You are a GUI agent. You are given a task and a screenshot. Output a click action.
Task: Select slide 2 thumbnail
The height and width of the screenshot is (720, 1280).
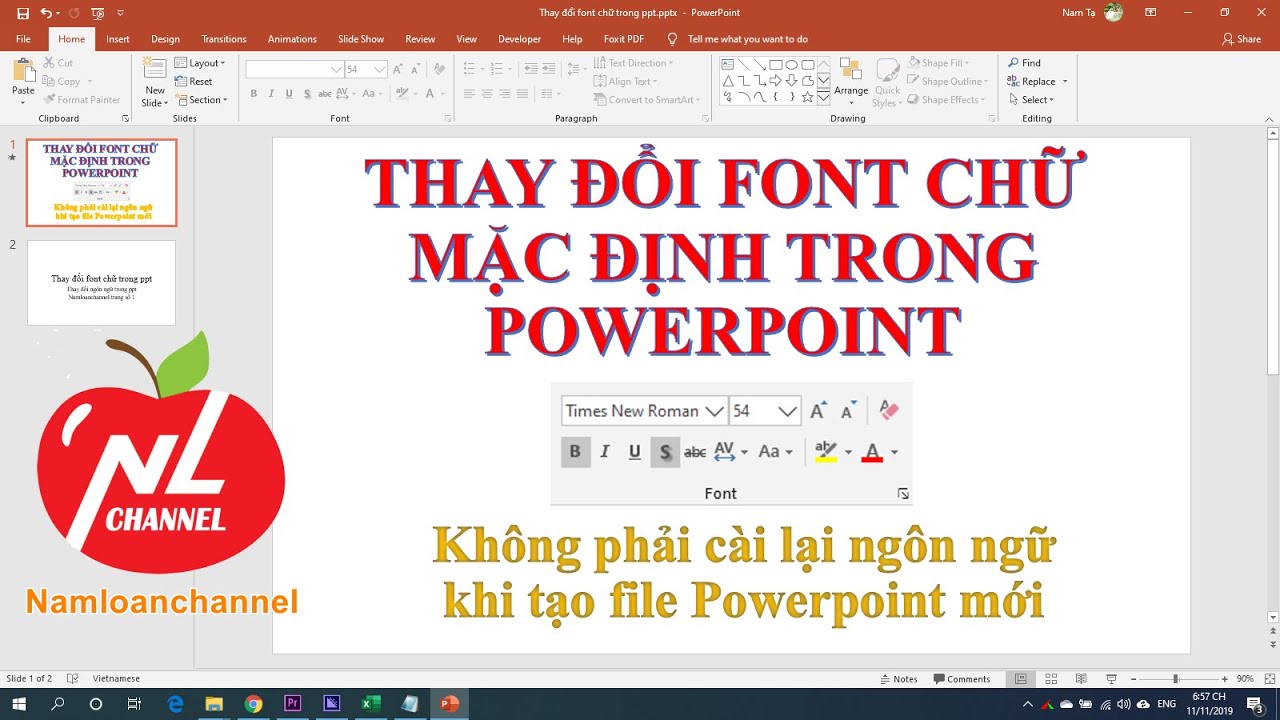click(101, 283)
